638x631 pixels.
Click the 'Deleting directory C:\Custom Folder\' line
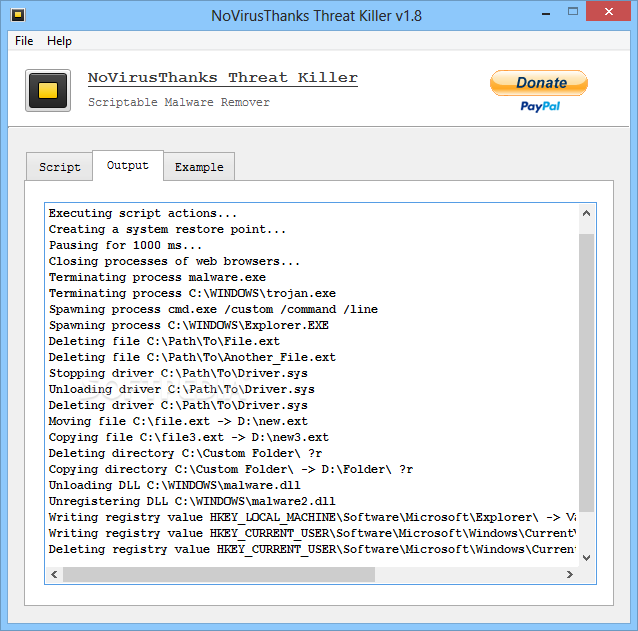185,453
